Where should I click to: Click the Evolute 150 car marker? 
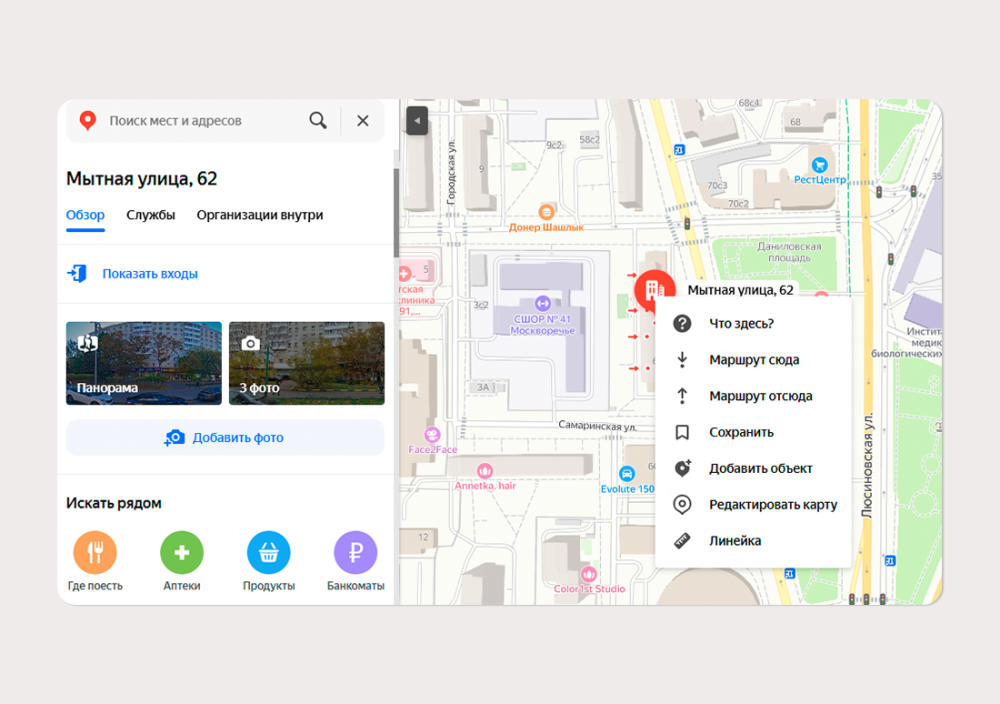tap(627, 474)
